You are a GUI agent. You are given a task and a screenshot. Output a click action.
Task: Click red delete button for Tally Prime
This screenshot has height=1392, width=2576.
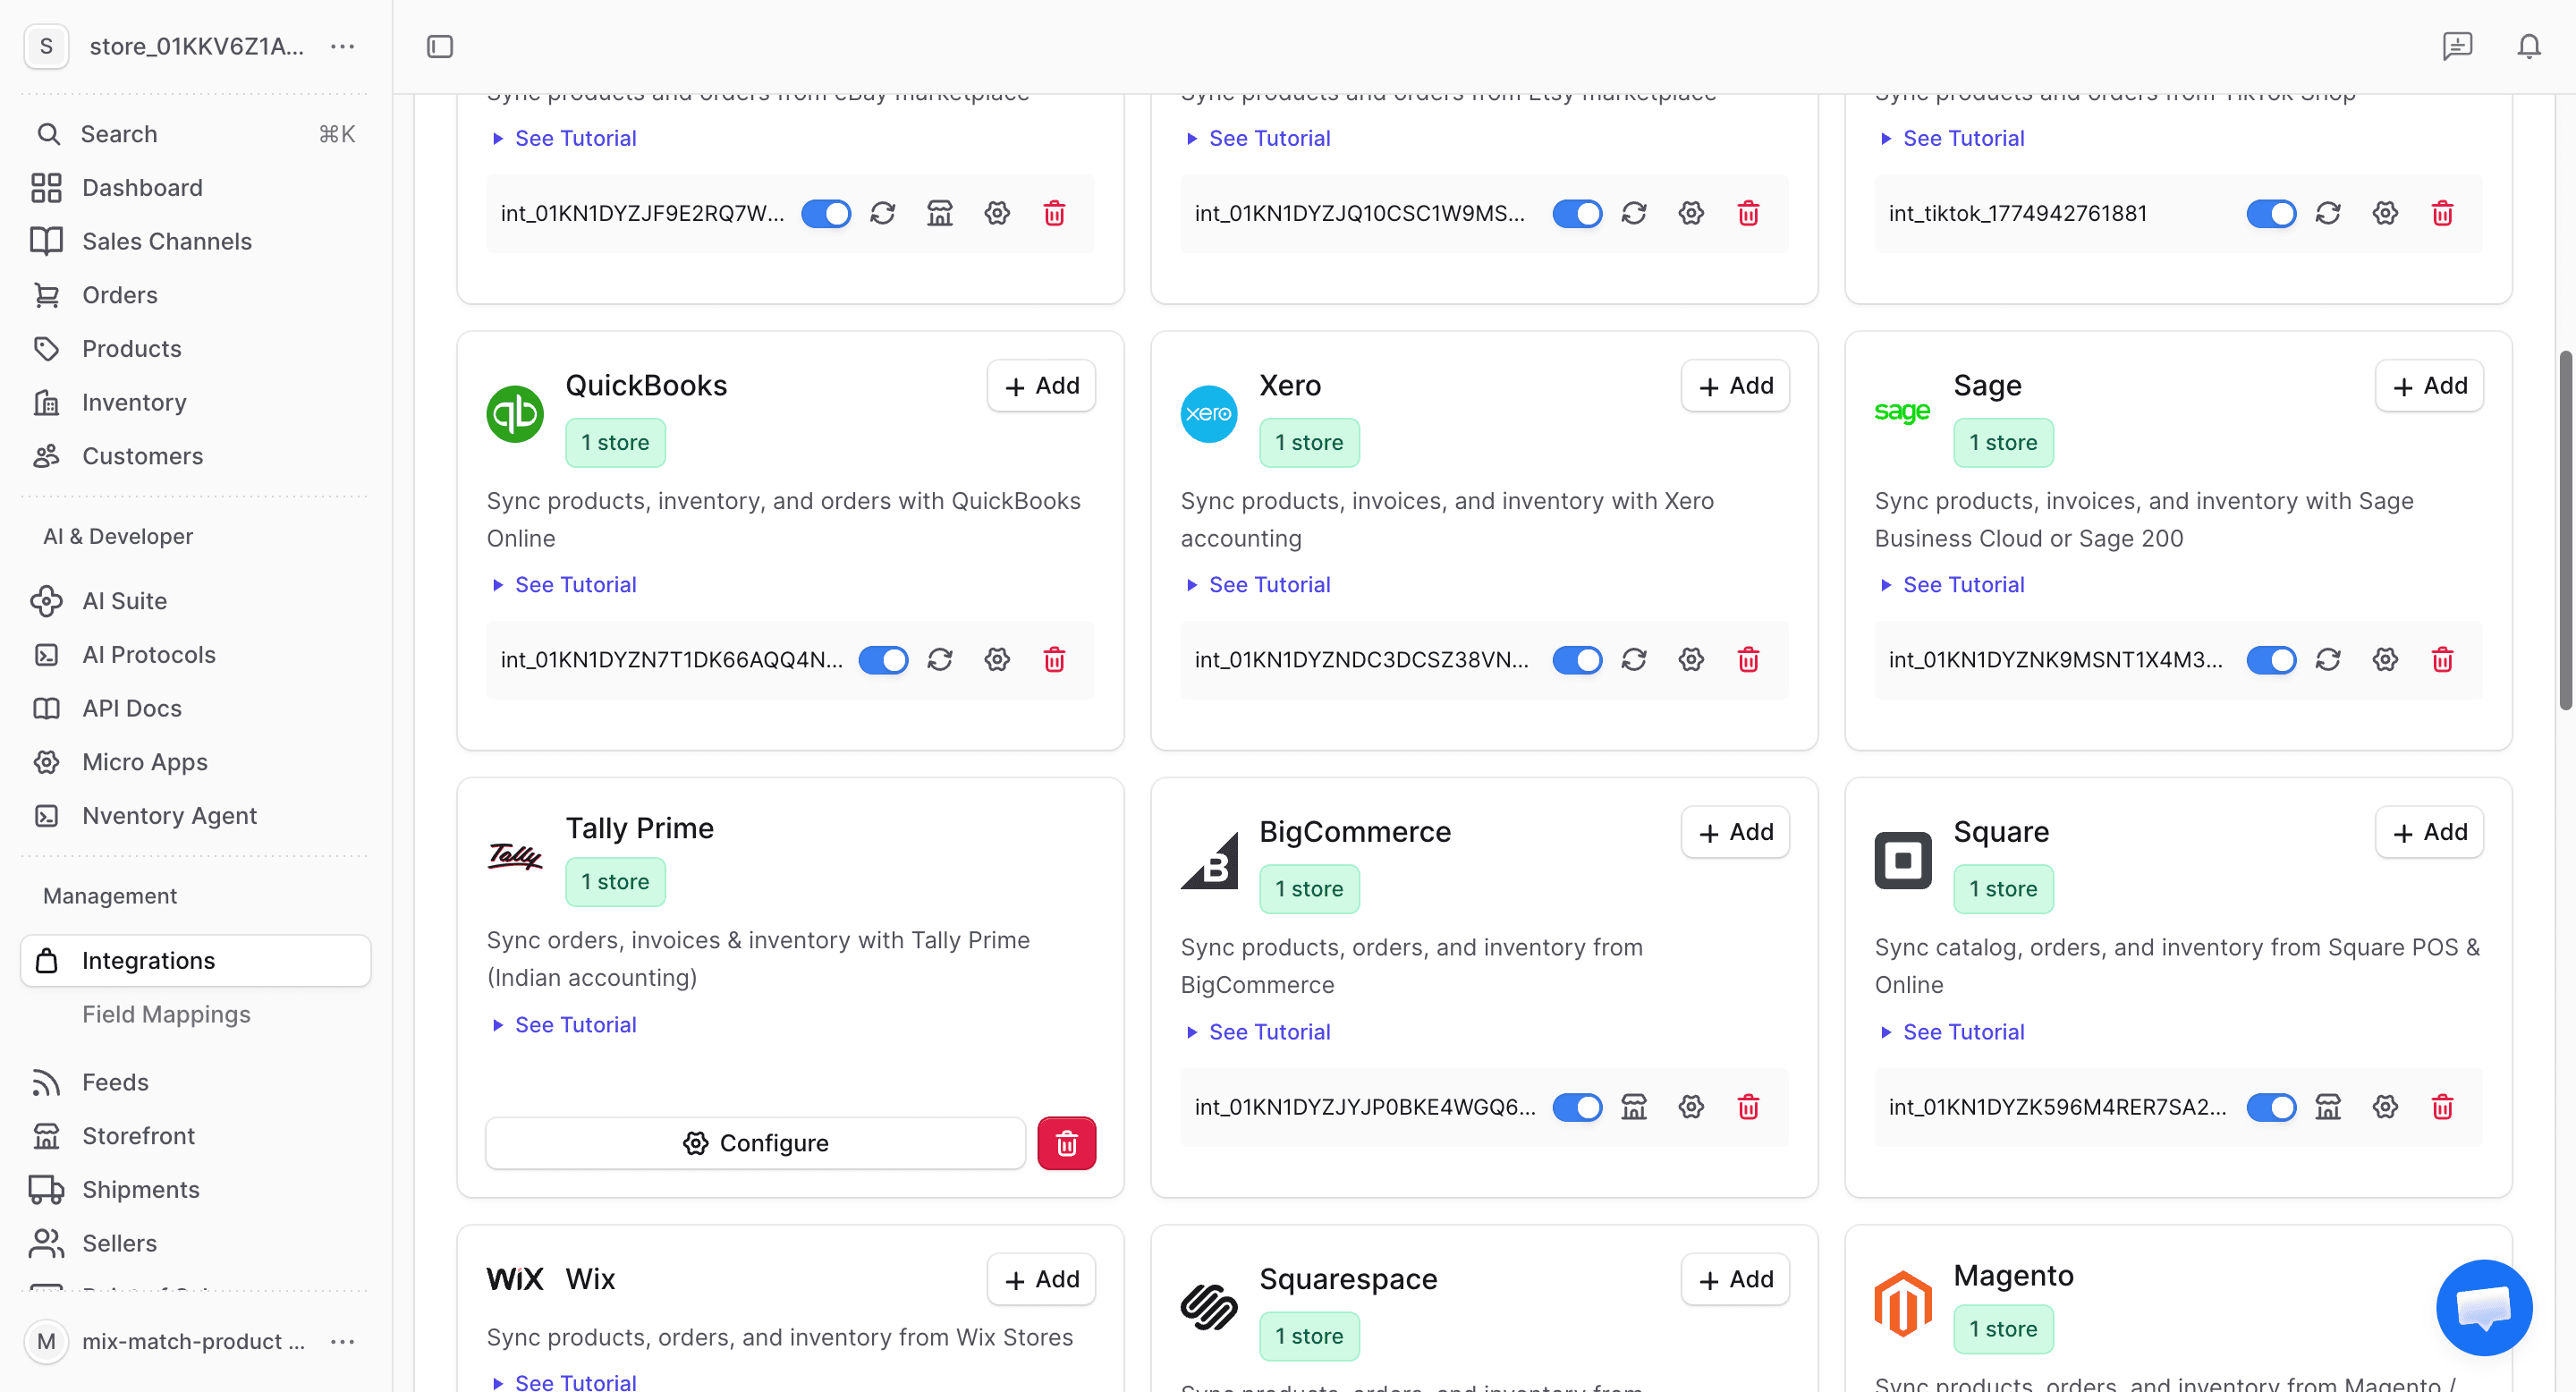[1066, 1143]
